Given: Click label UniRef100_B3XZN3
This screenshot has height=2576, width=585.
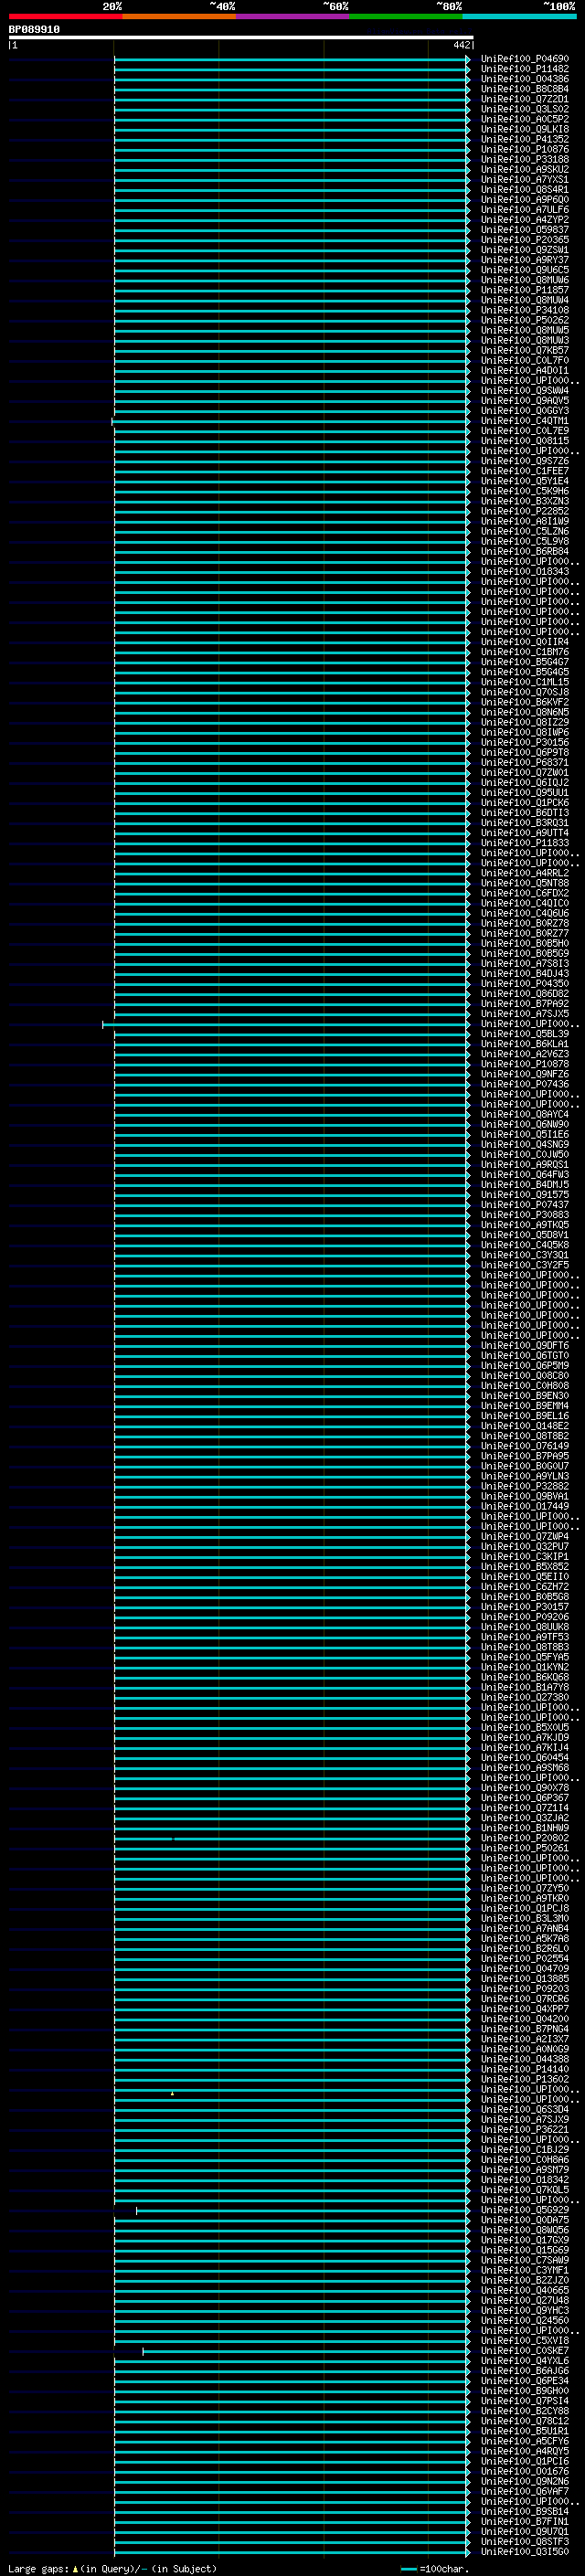Looking at the screenshot, I should click(x=524, y=501).
